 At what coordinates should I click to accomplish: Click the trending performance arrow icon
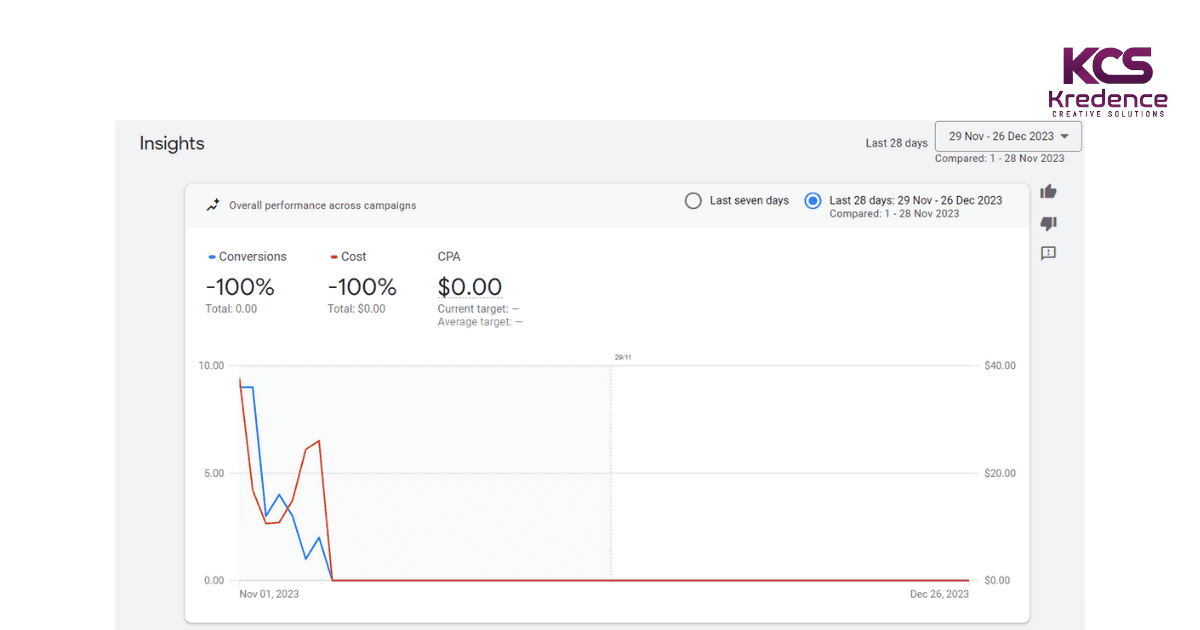point(212,204)
